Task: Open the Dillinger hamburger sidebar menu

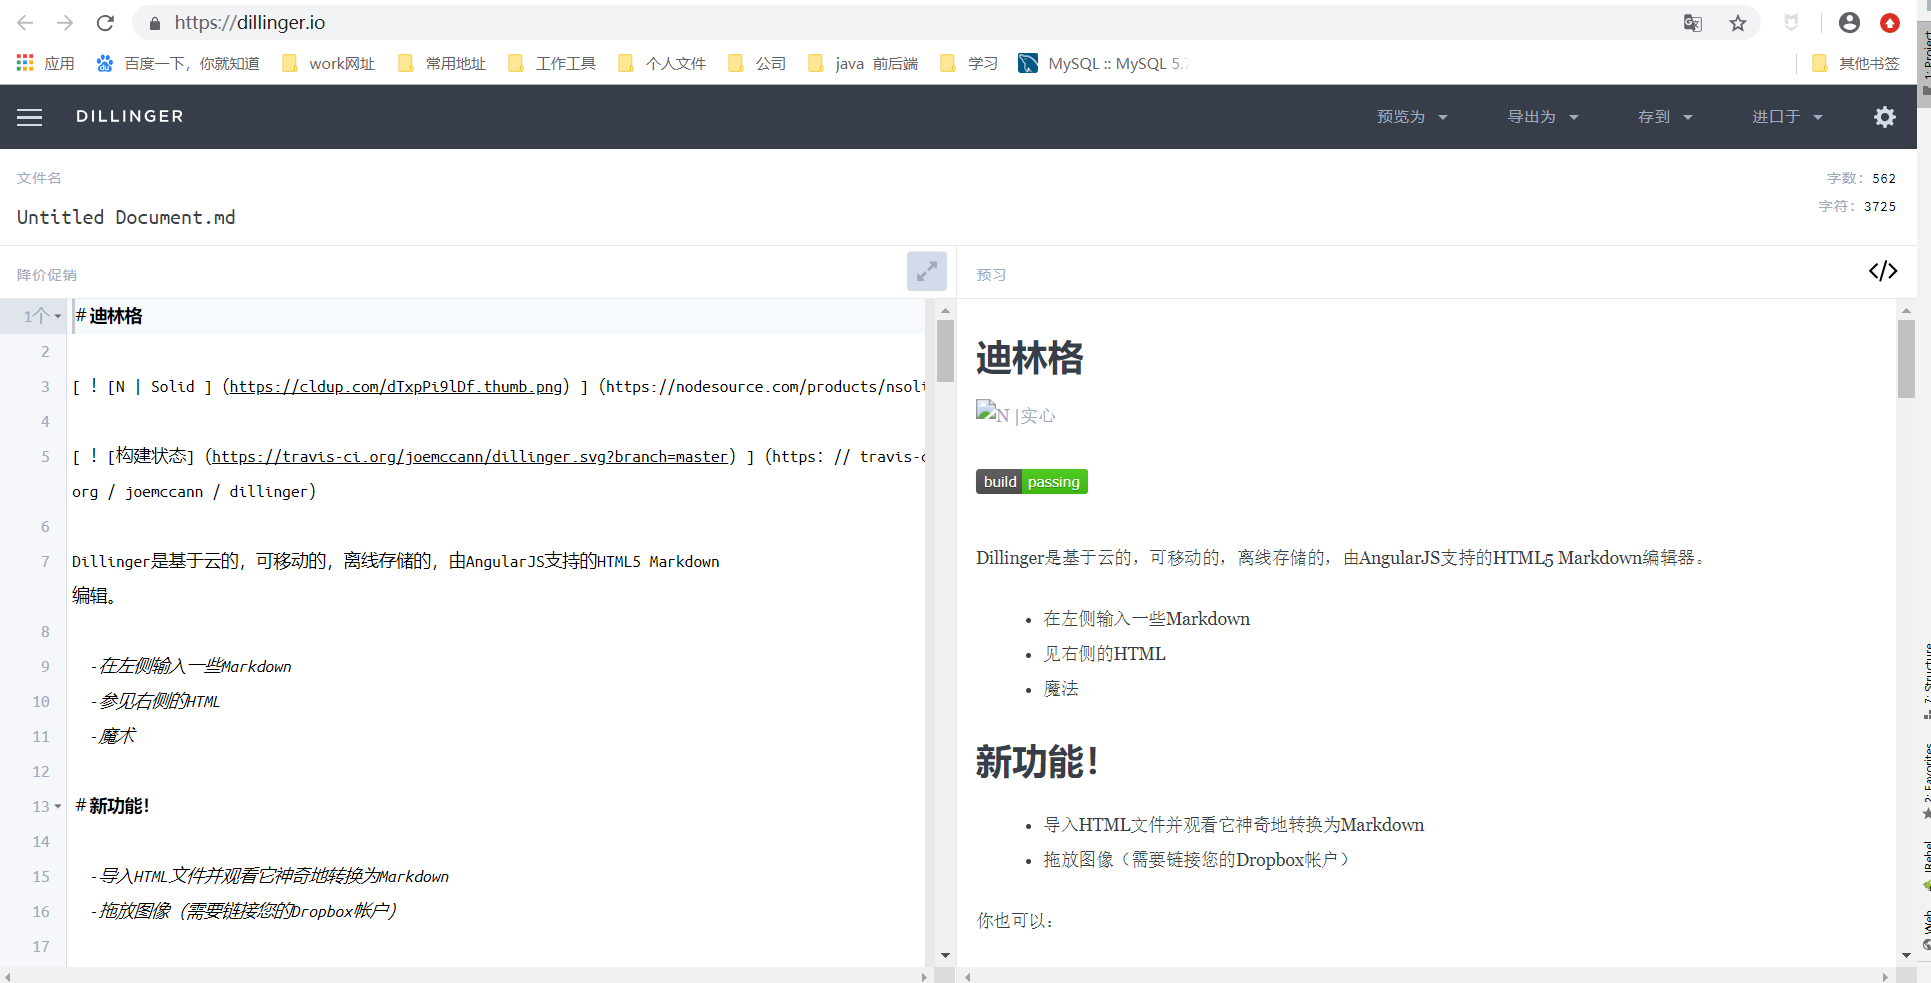Action: point(30,117)
